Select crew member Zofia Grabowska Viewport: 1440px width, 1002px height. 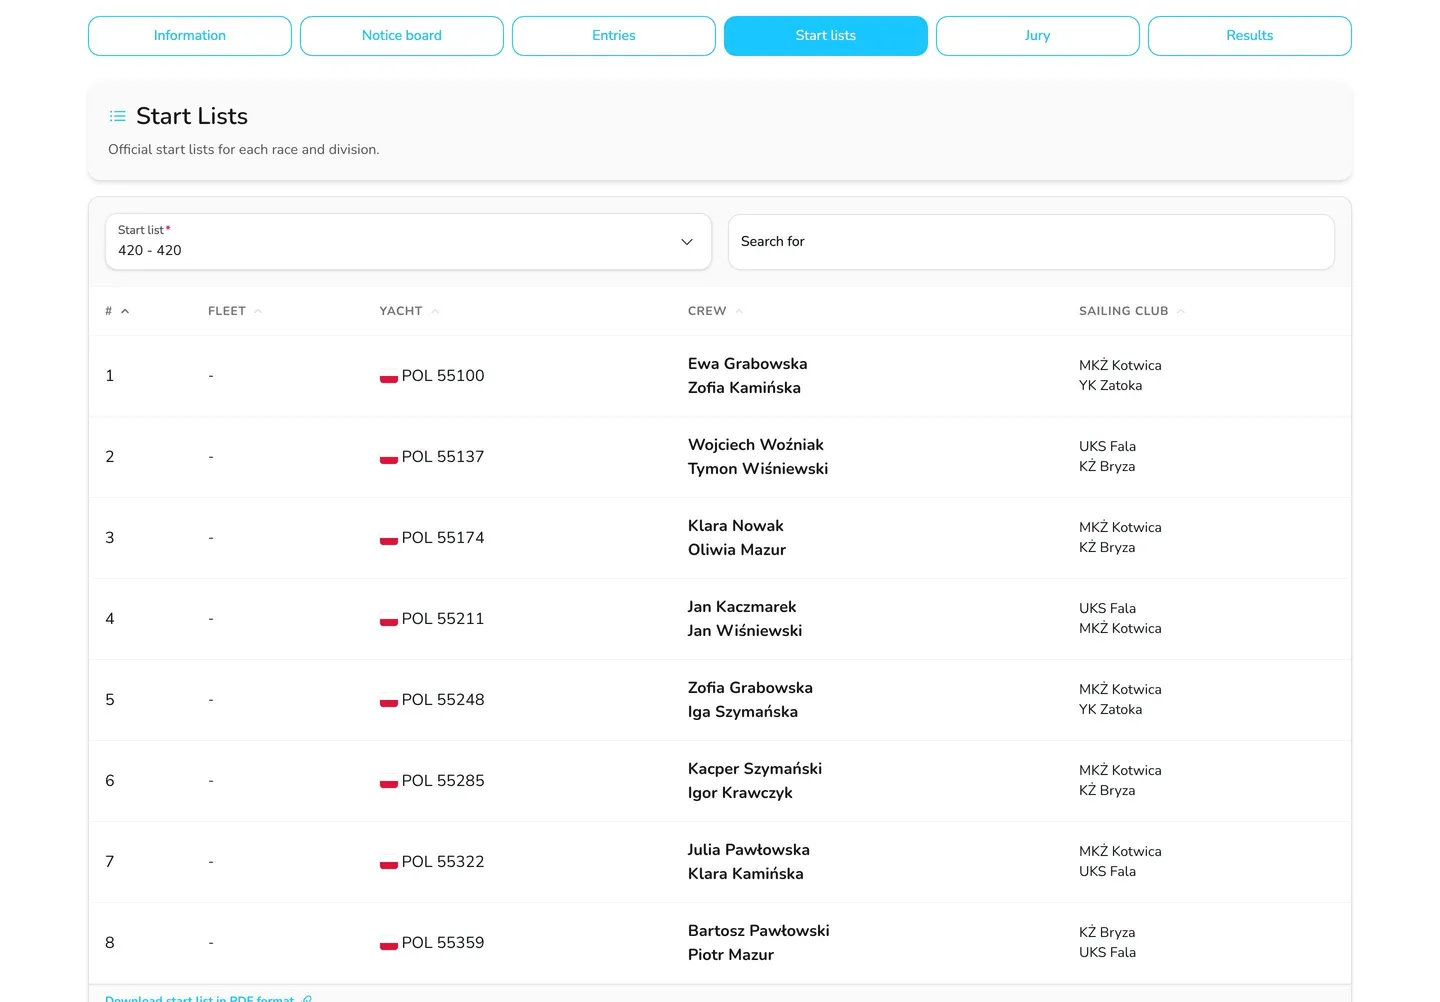(x=750, y=688)
